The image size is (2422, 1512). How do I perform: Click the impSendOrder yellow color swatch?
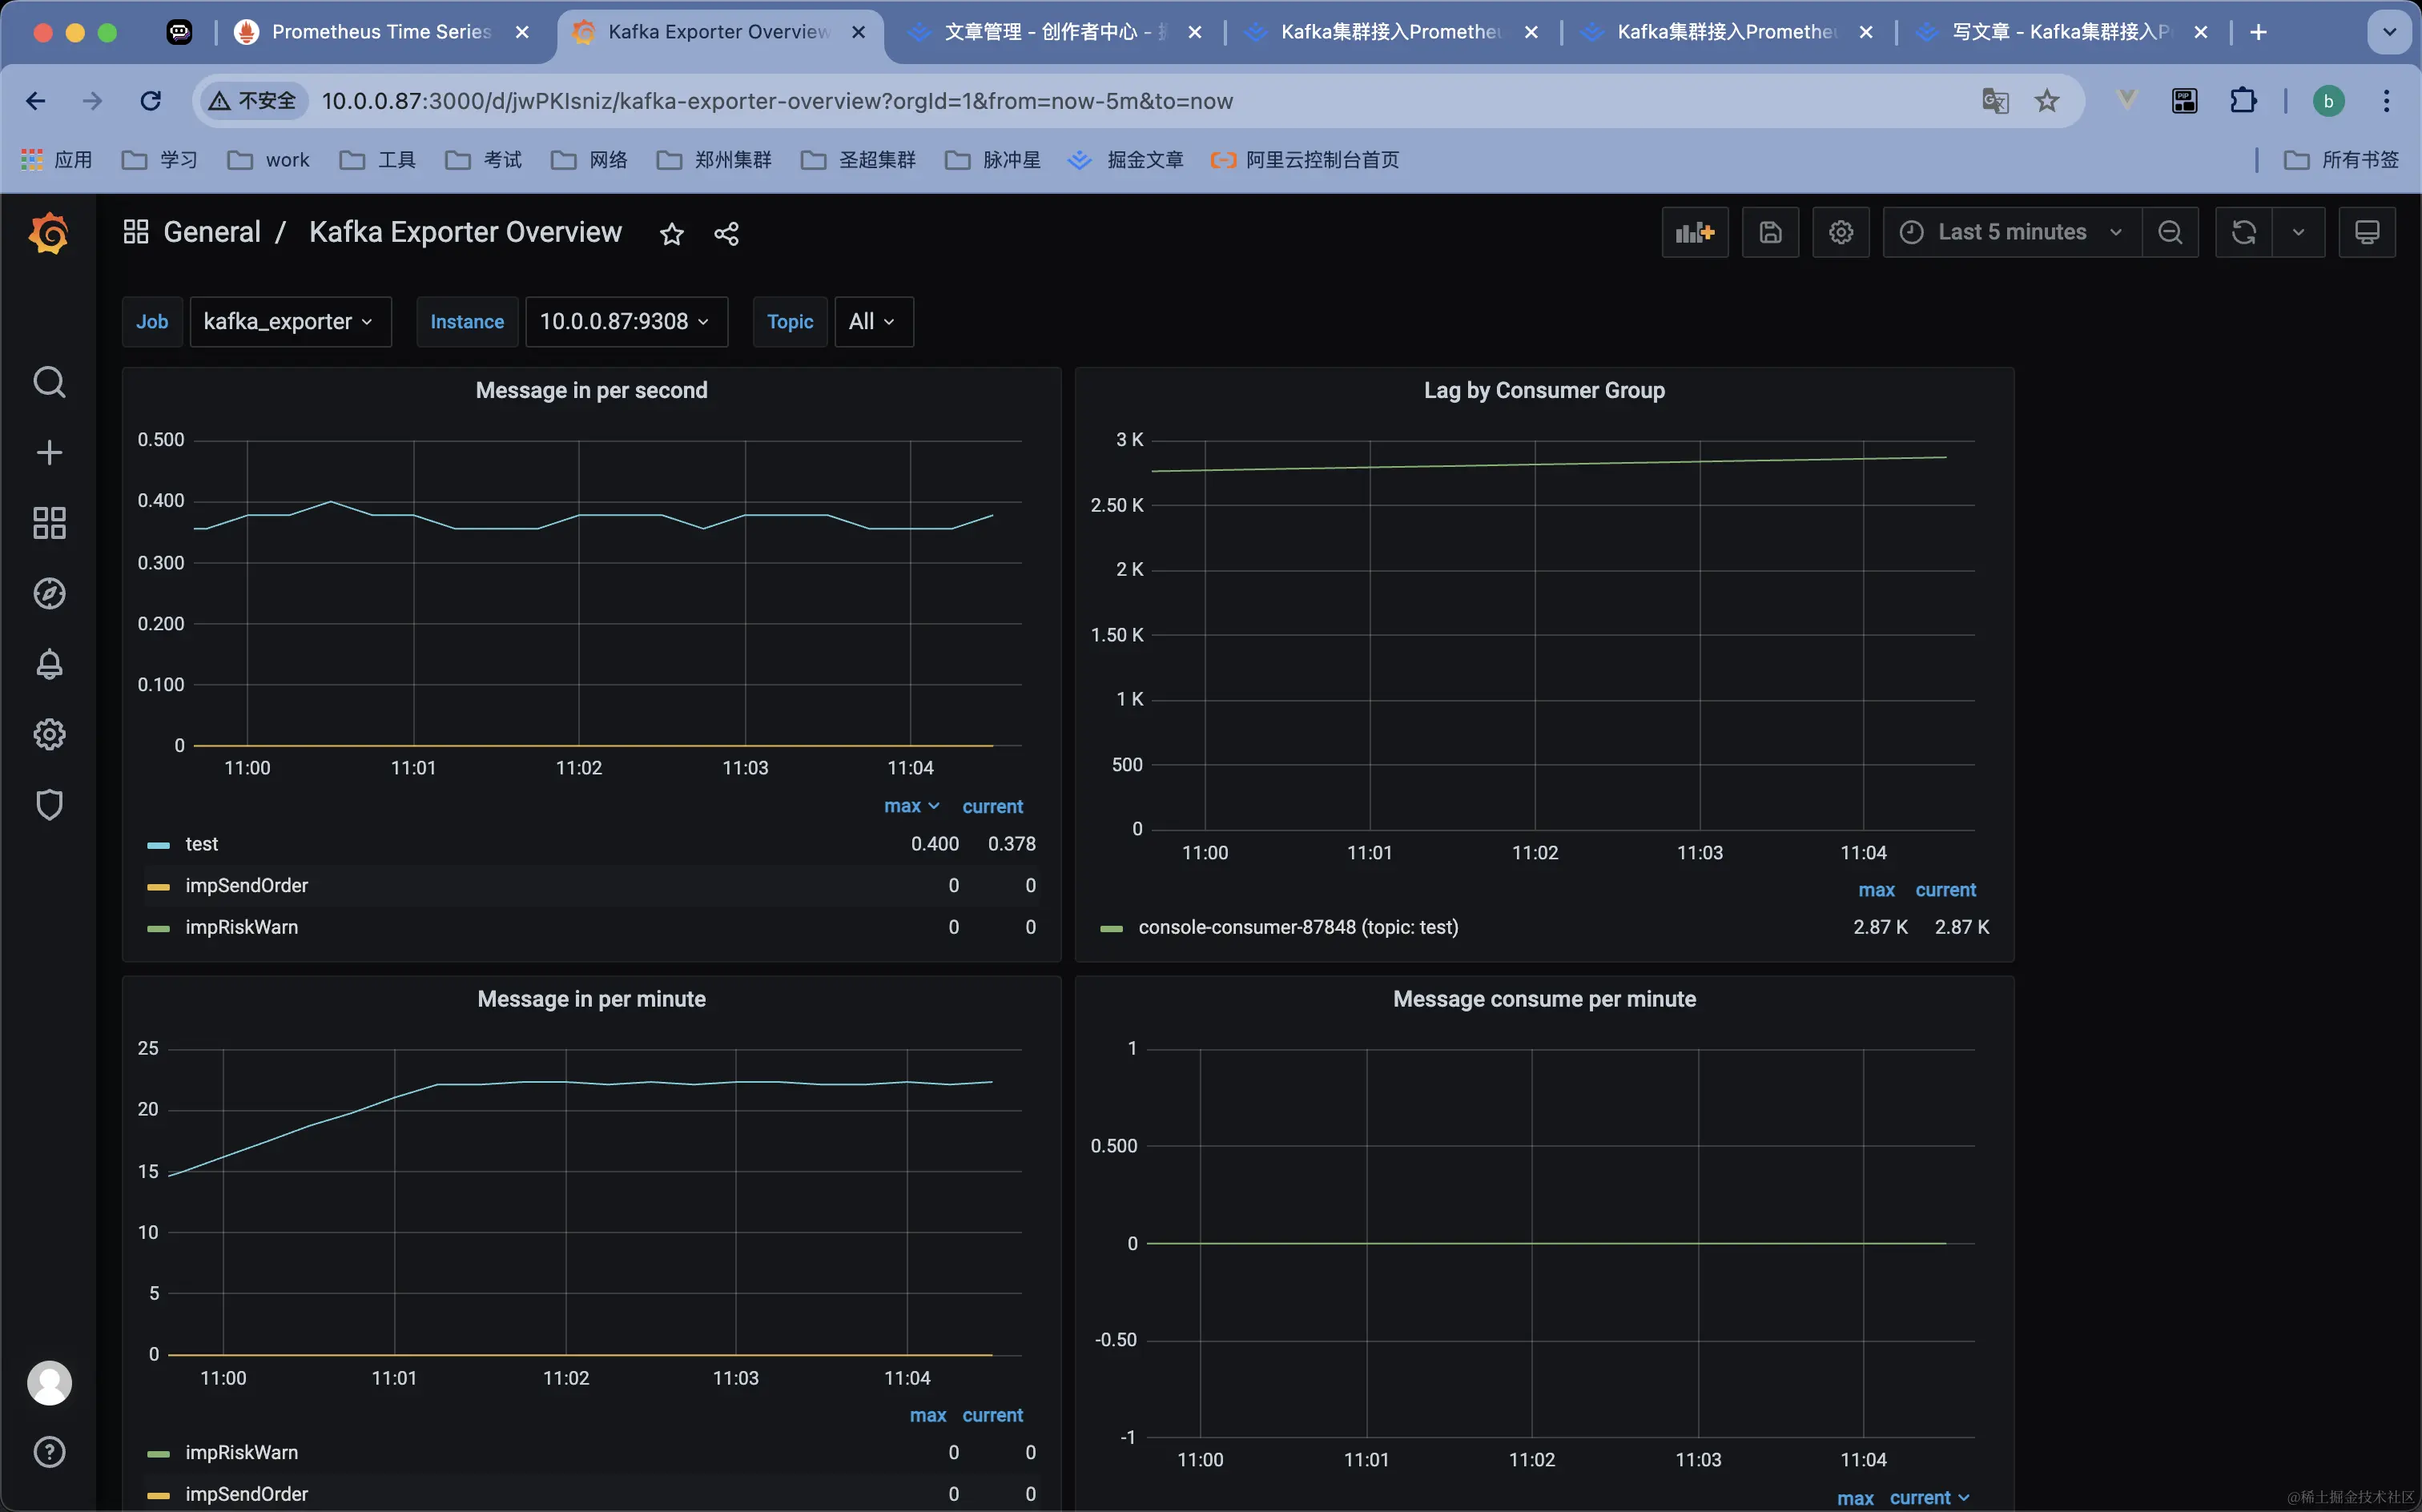(x=158, y=887)
